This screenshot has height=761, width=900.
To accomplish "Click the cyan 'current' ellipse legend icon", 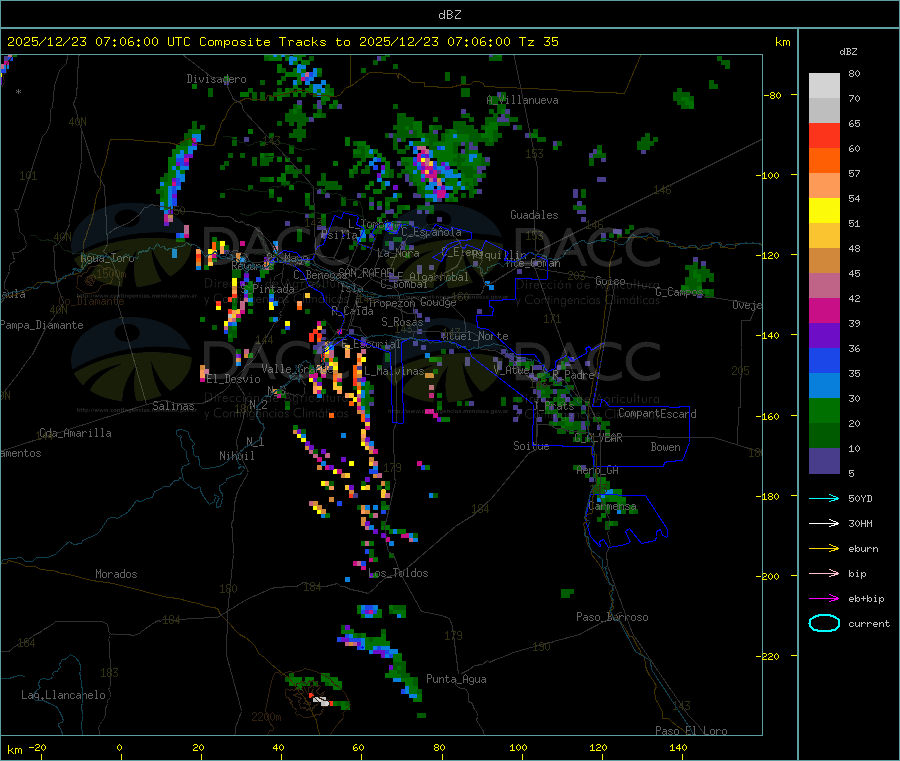I will point(824,623).
